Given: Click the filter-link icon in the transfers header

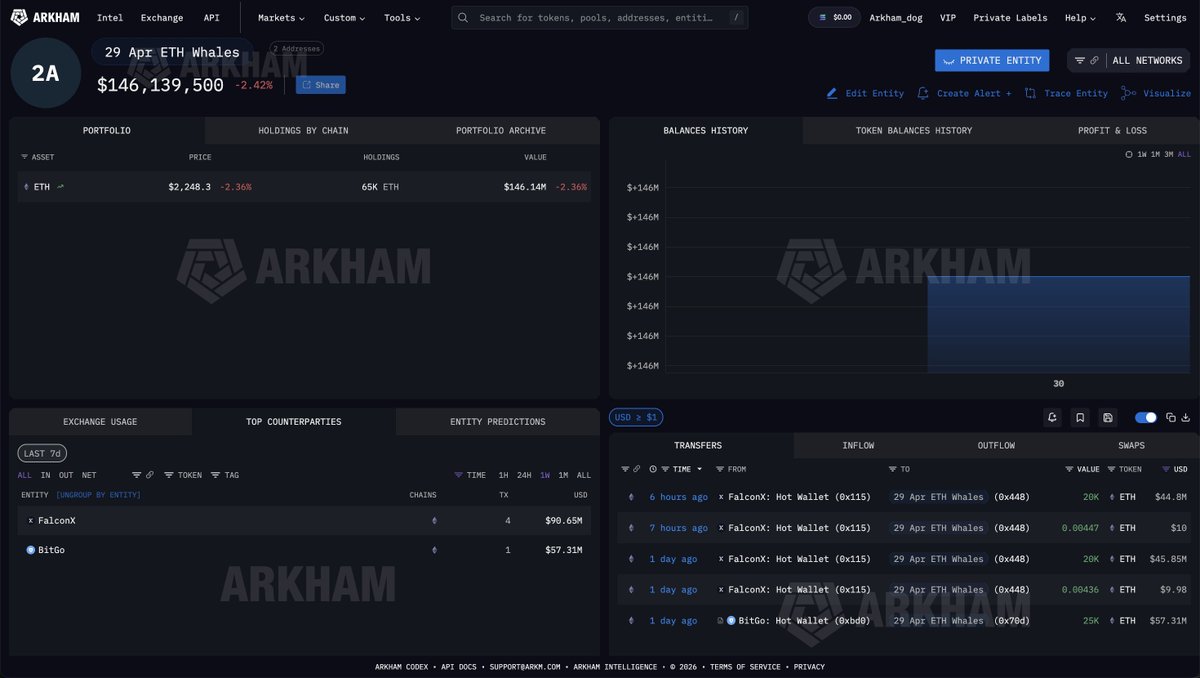Looking at the screenshot, I should [630, 469].
